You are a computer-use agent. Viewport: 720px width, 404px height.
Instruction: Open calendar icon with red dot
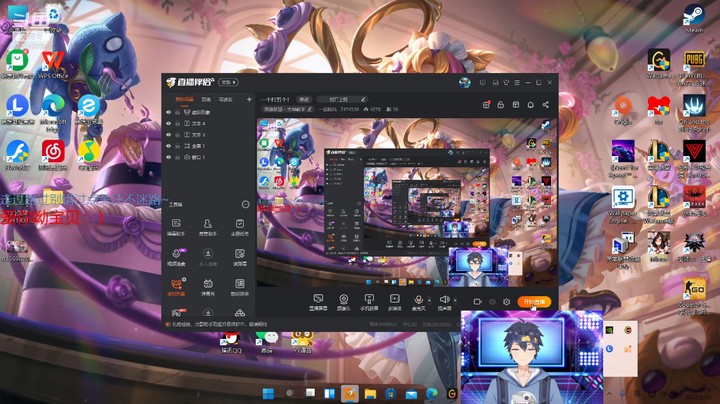486,105
